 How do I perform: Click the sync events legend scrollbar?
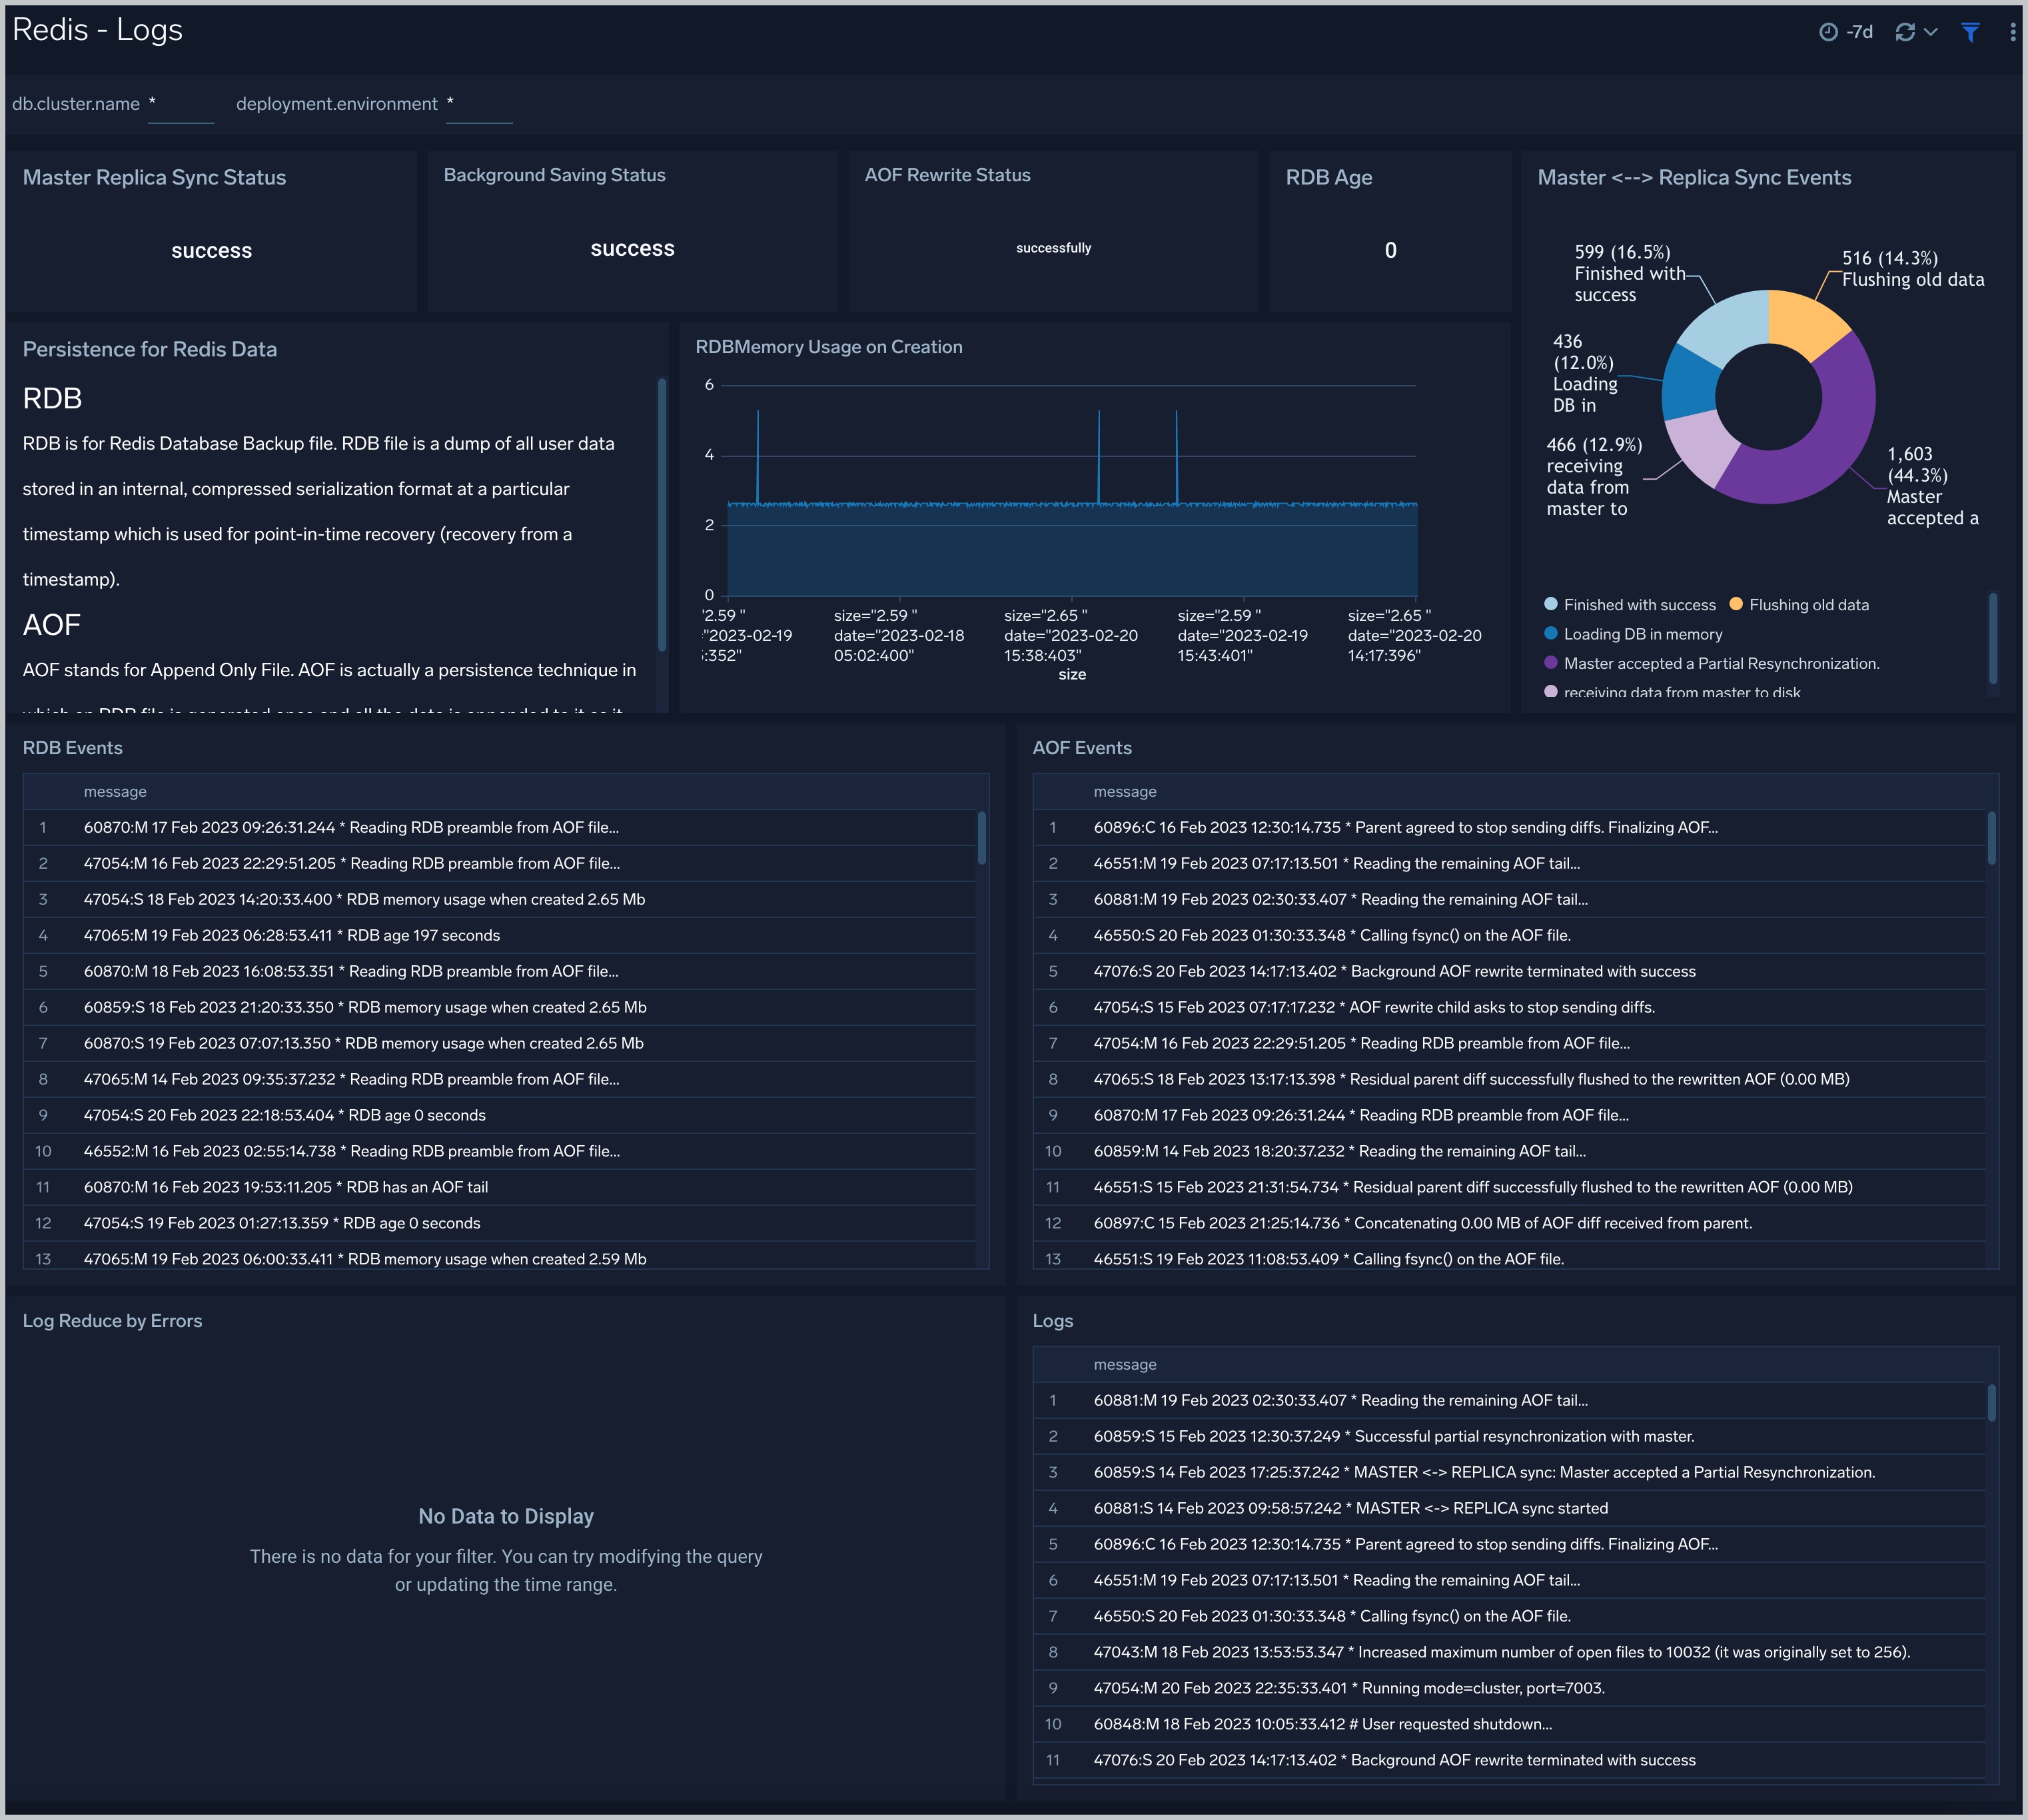pyautogui.click(x=1993, y=638)
